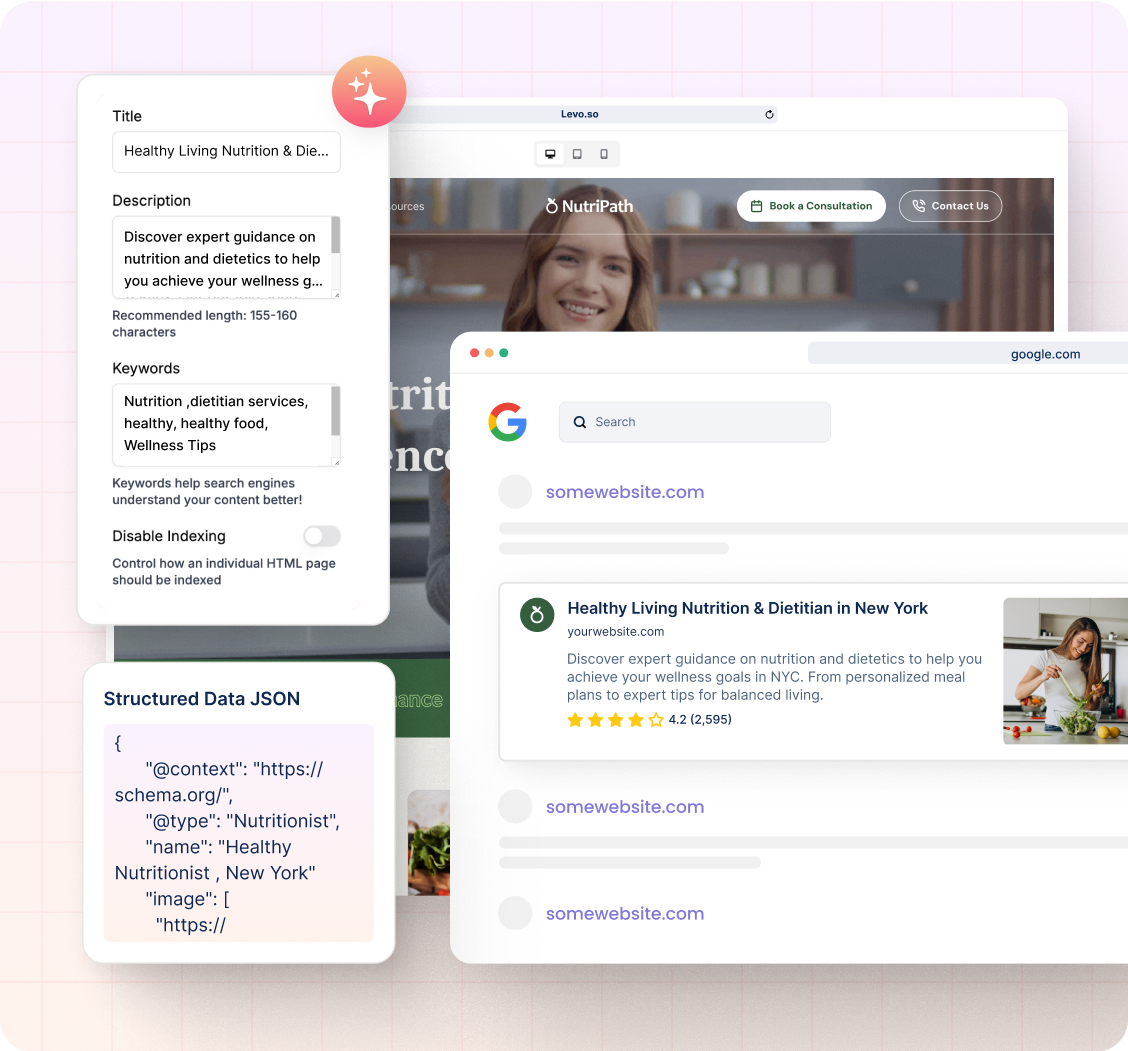Viewport: 1128px width, 1051px height.
Task: Open Healthy Living Nutrition & Dietitian result
Action: point(747,608)
